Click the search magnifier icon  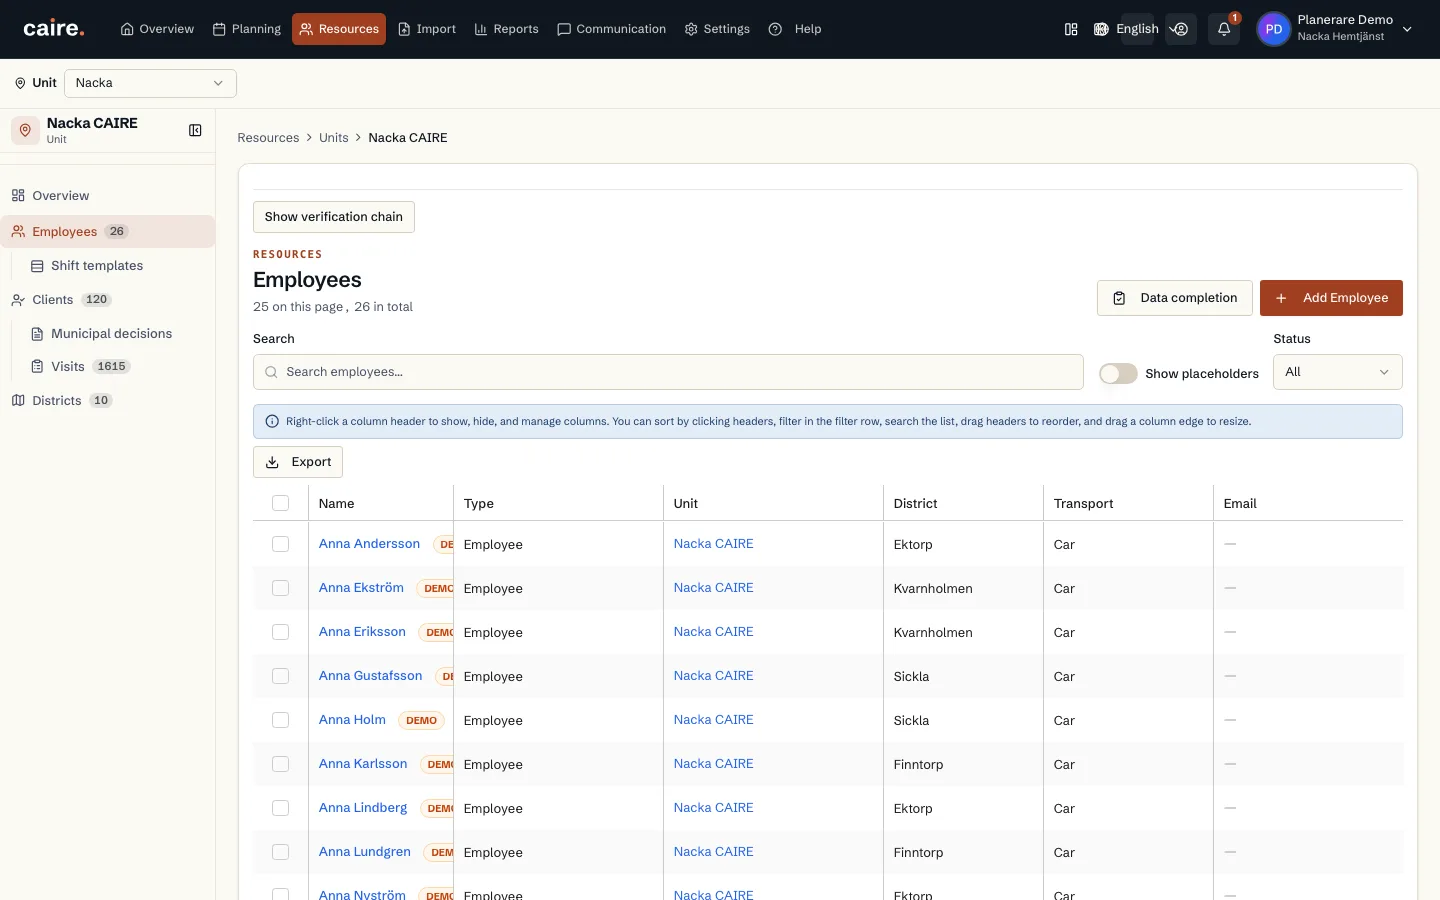[x=271, y=372]
